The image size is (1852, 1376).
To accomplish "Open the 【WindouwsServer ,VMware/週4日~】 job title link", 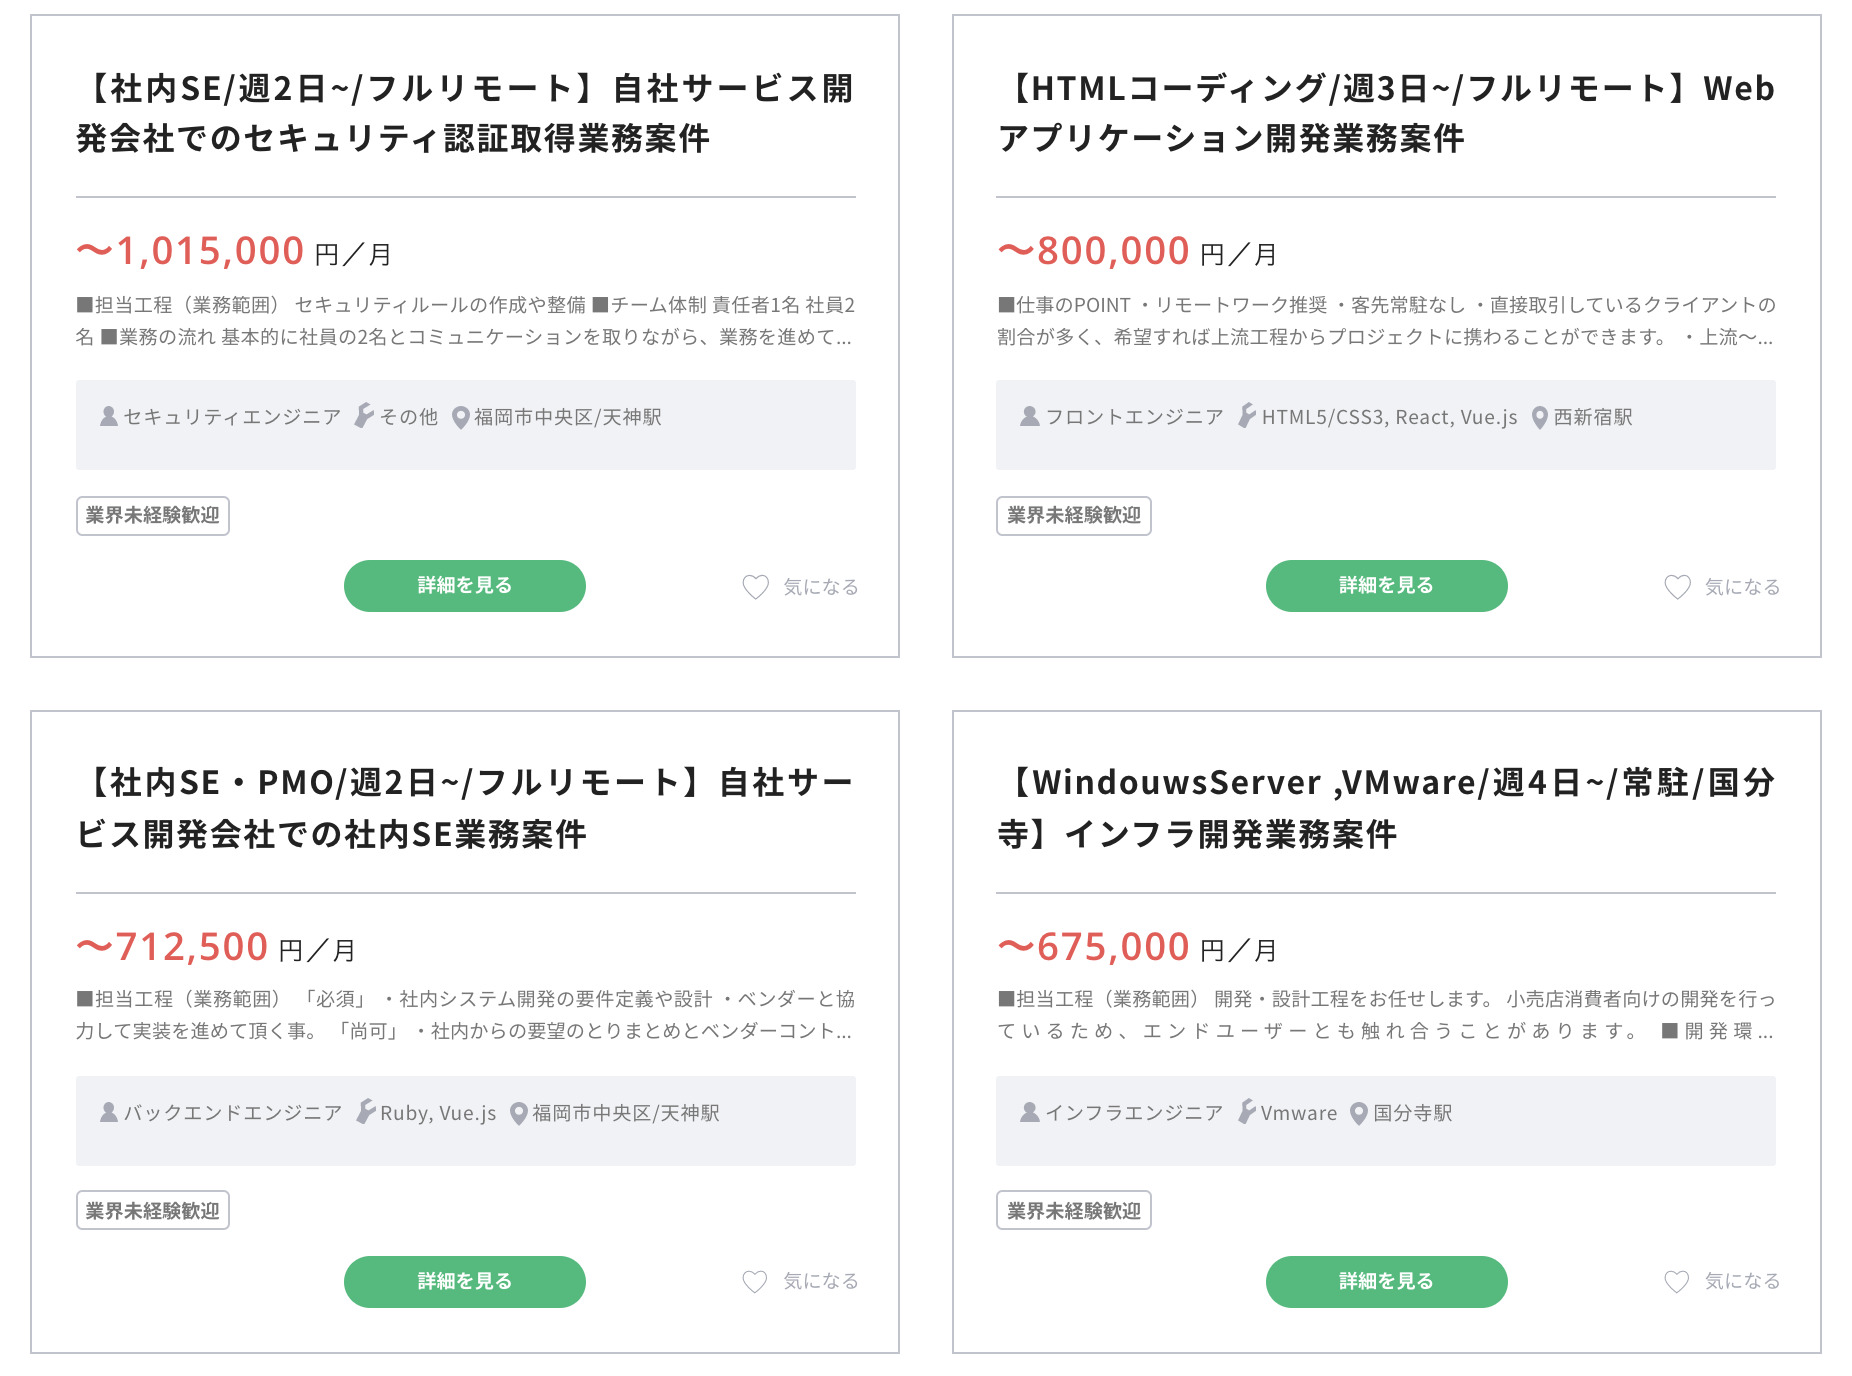I will coord(1386,808).
